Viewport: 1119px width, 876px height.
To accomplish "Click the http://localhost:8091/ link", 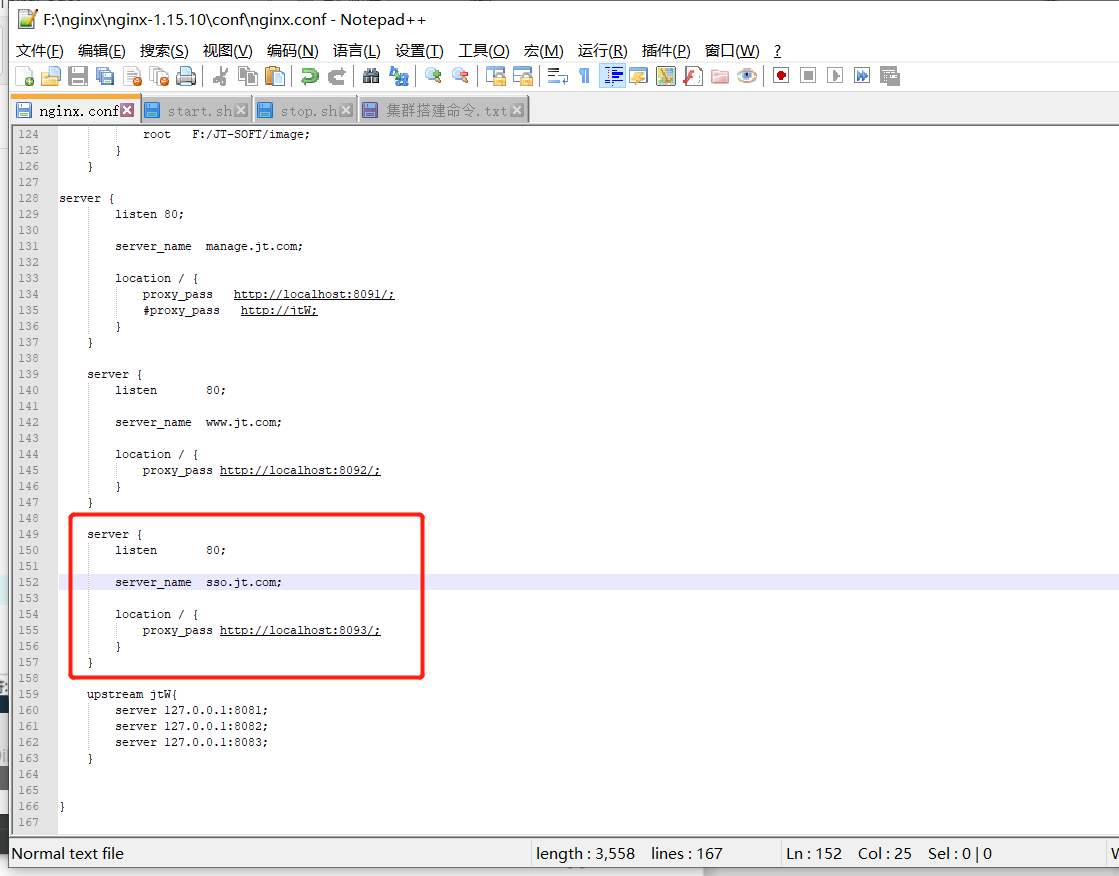I will click(x=314, y=294).
